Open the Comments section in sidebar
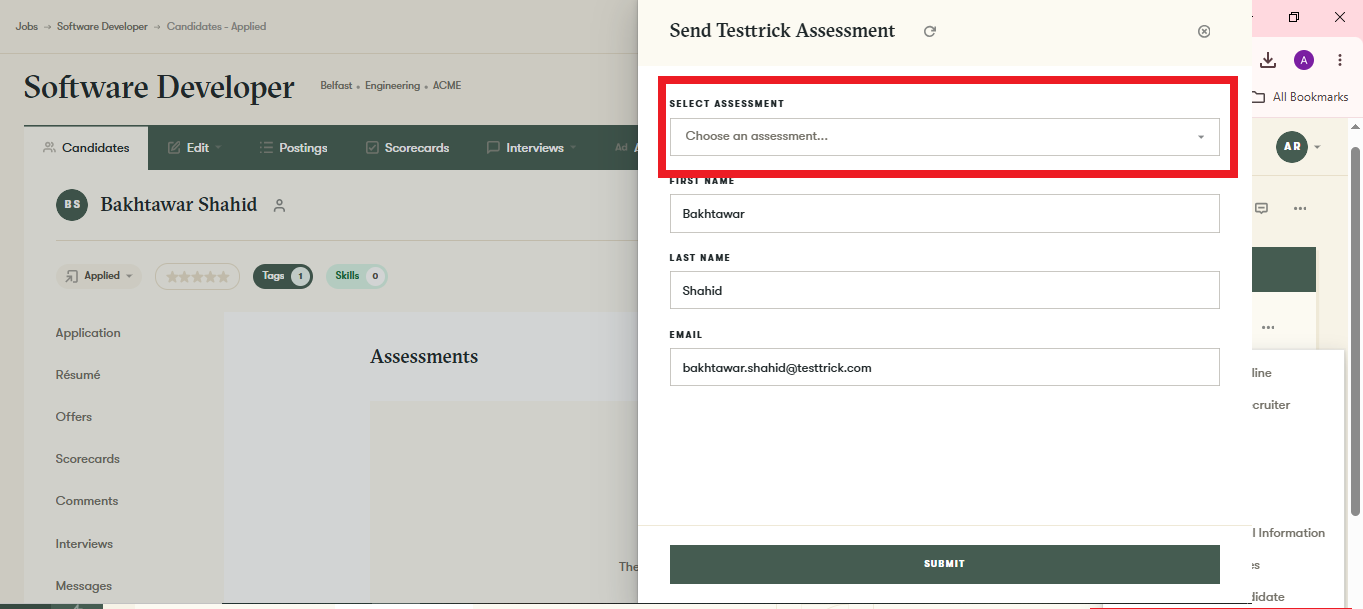The image size is (1363, 609). 87,501
